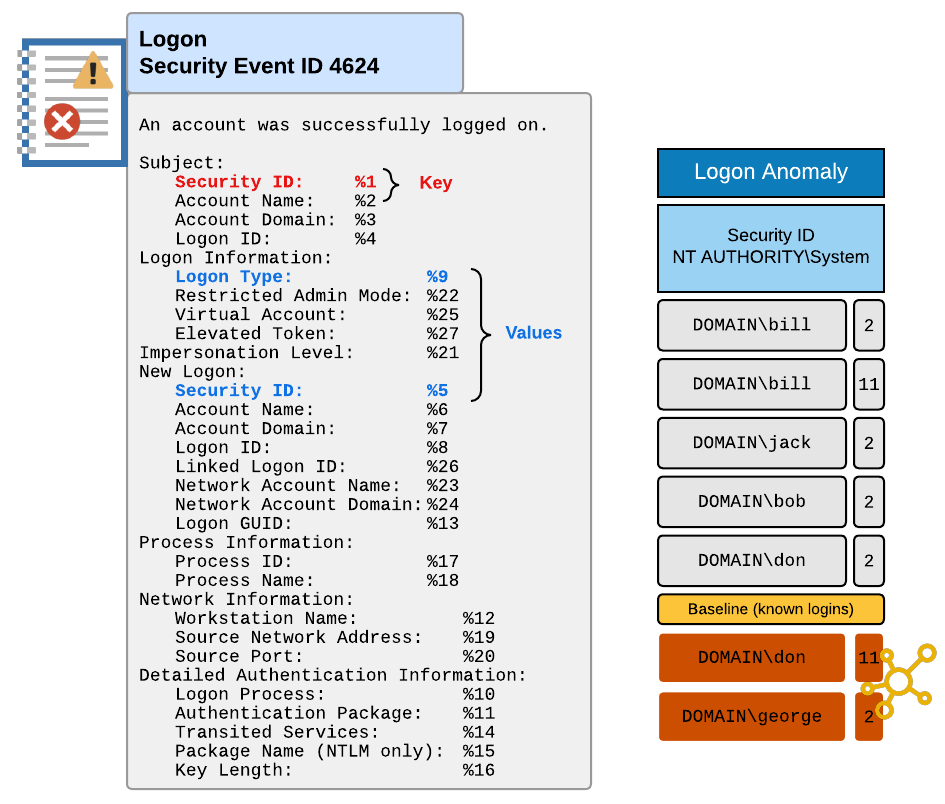Click "Linked Logon ID:" line
The height and width of the screenshot is (804, 945).
(x=317, y=466)
